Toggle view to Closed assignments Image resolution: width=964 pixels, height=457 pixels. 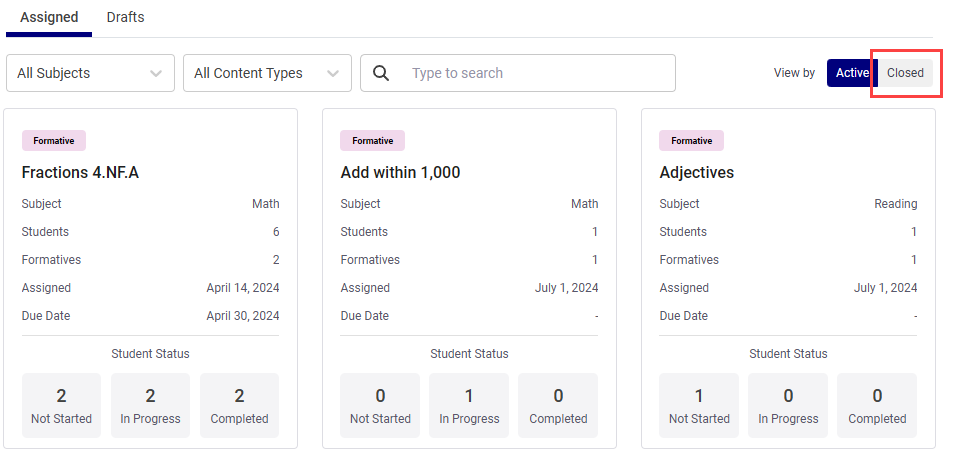905,73
